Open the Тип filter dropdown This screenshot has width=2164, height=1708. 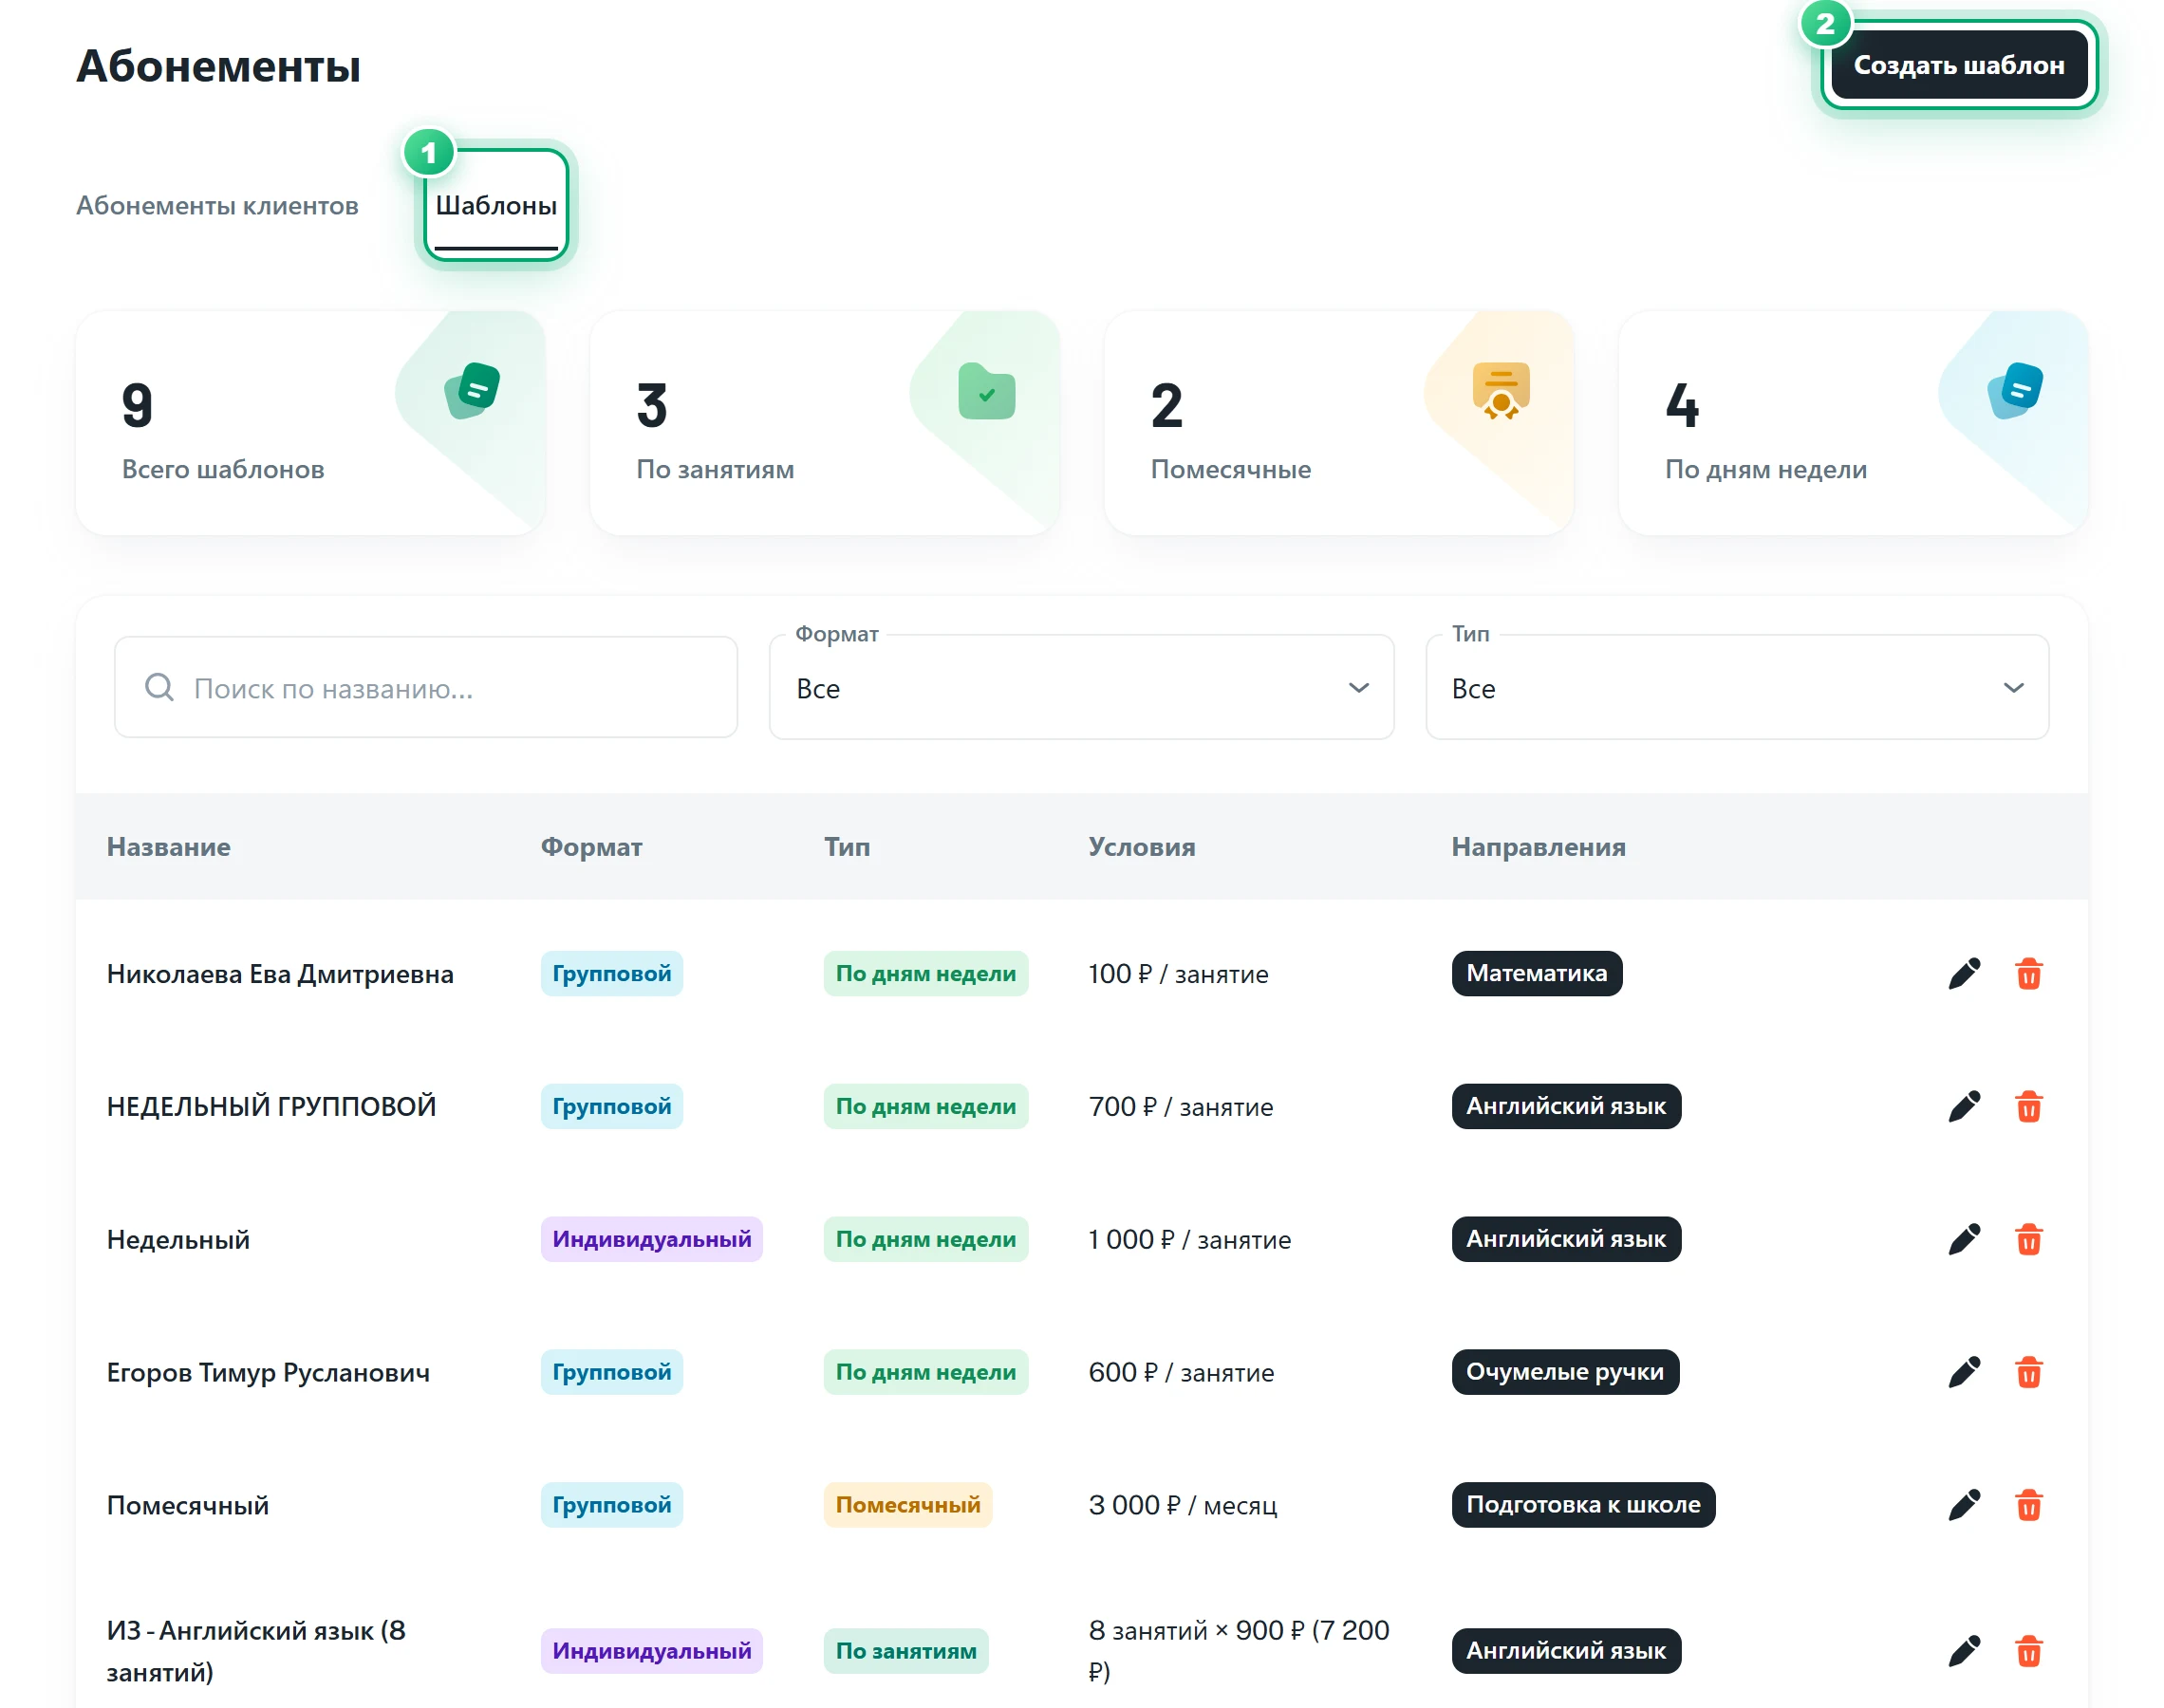[1737, 688]
